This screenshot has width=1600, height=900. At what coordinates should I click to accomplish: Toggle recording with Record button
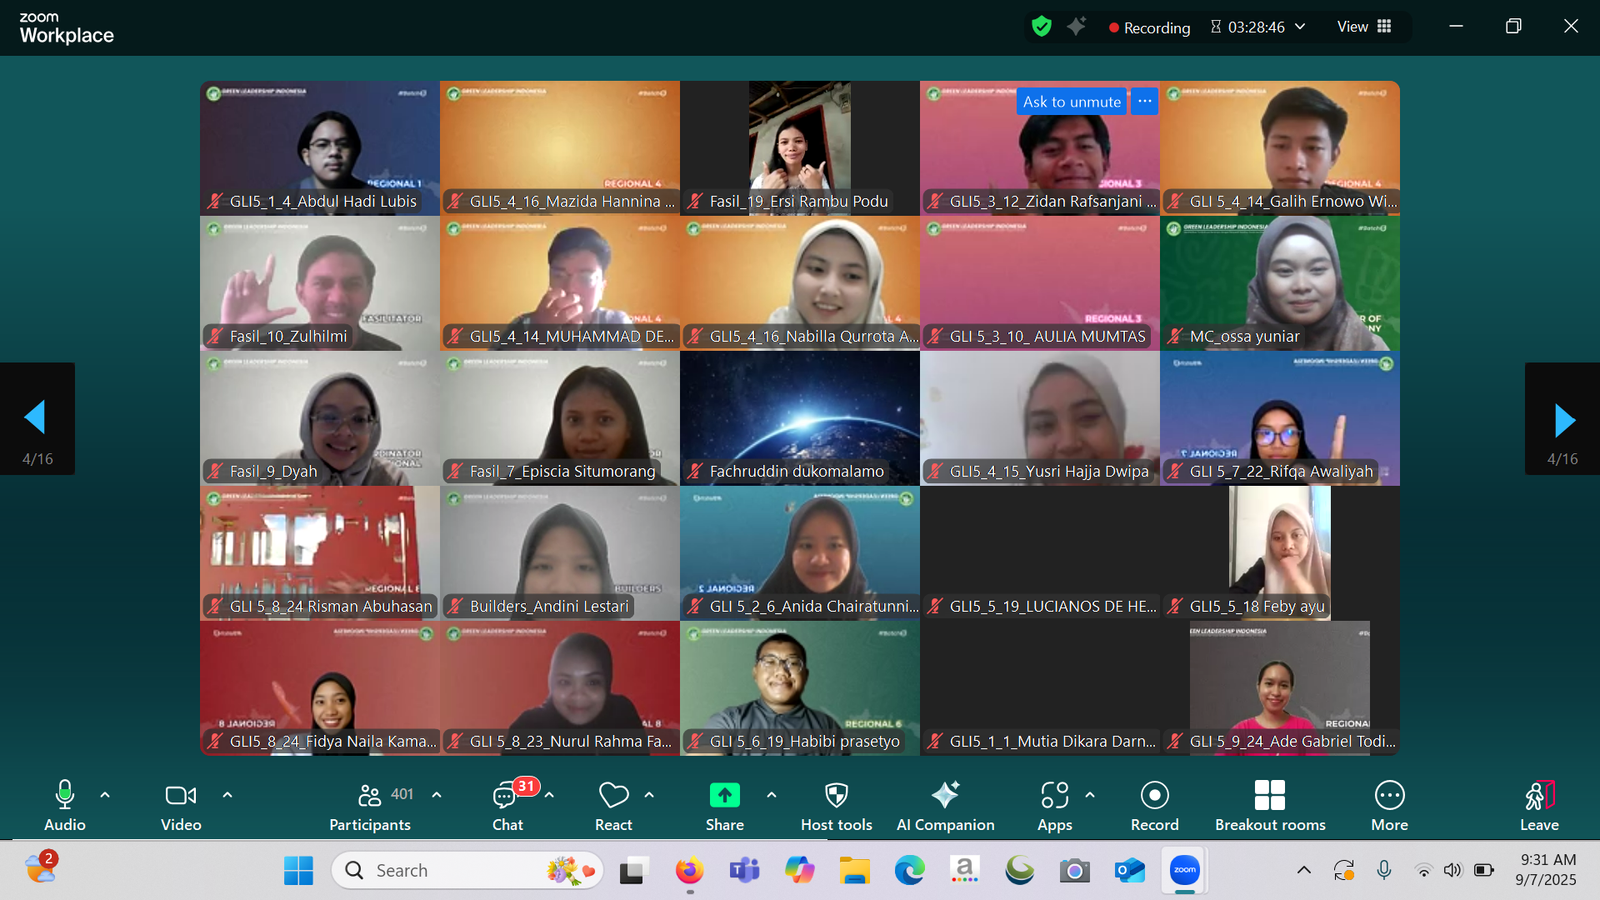(1154, 796)
